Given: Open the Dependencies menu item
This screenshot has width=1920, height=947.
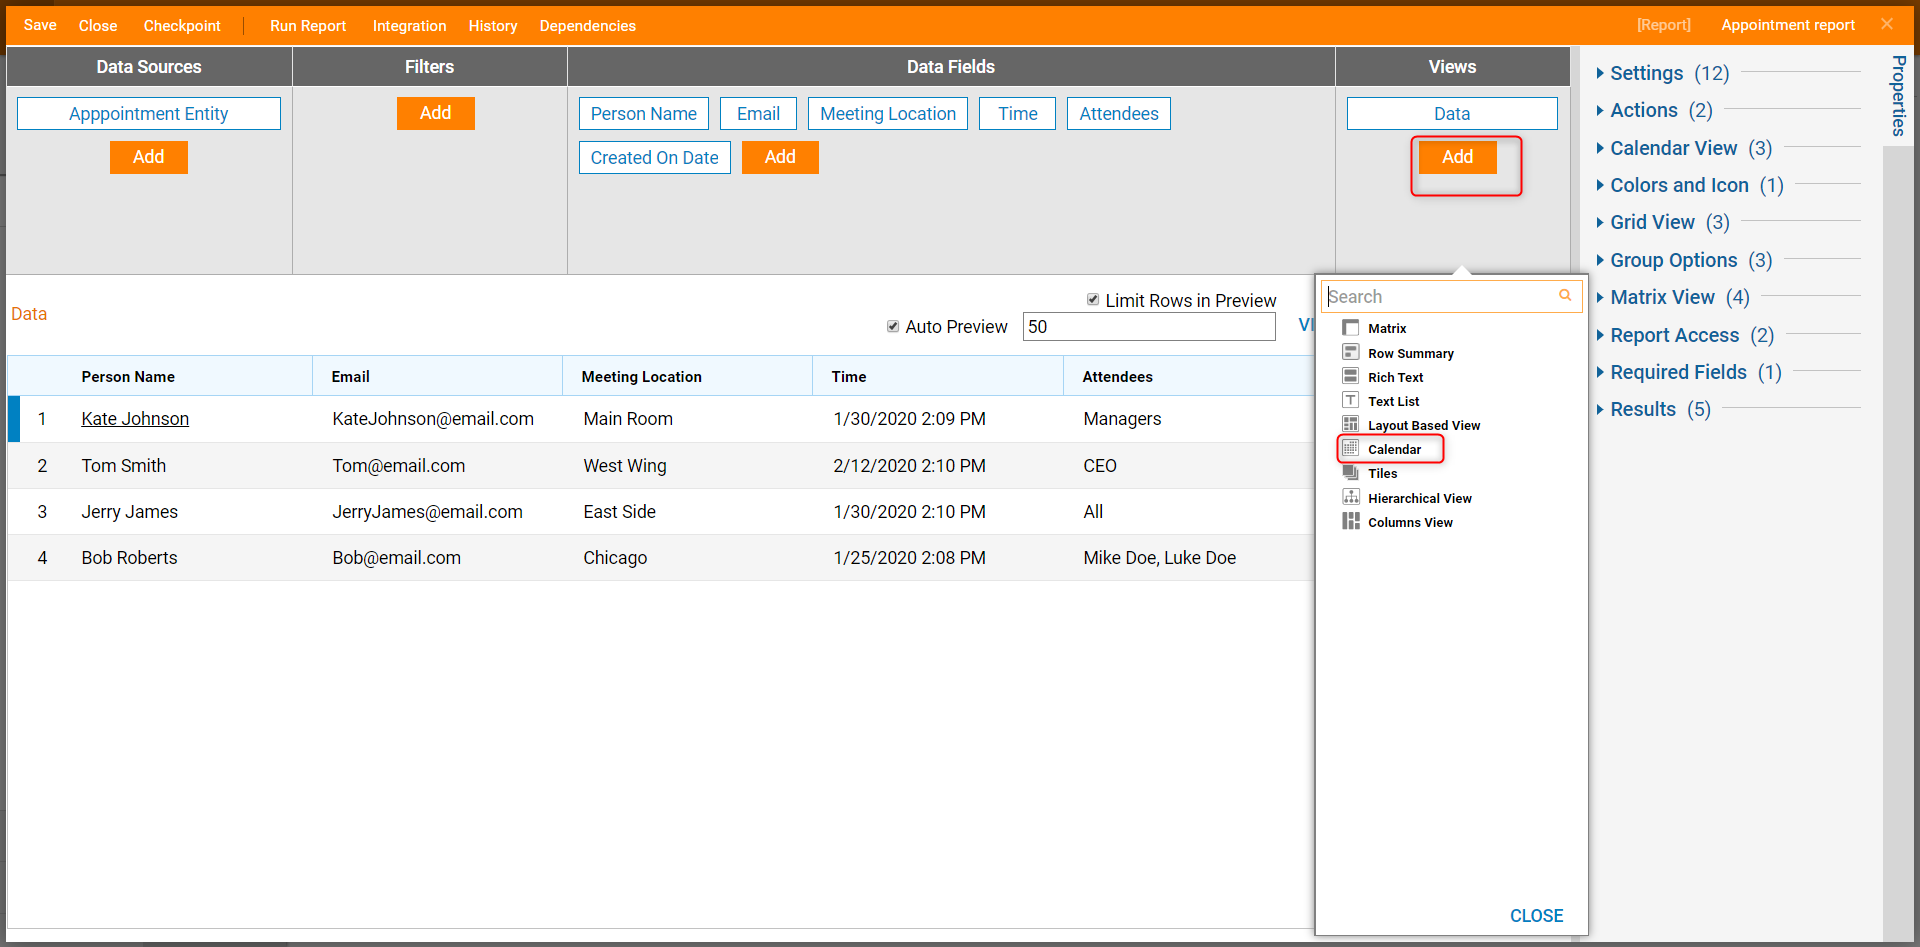Looking at the screenshot, I should click(x=588, y=25).
